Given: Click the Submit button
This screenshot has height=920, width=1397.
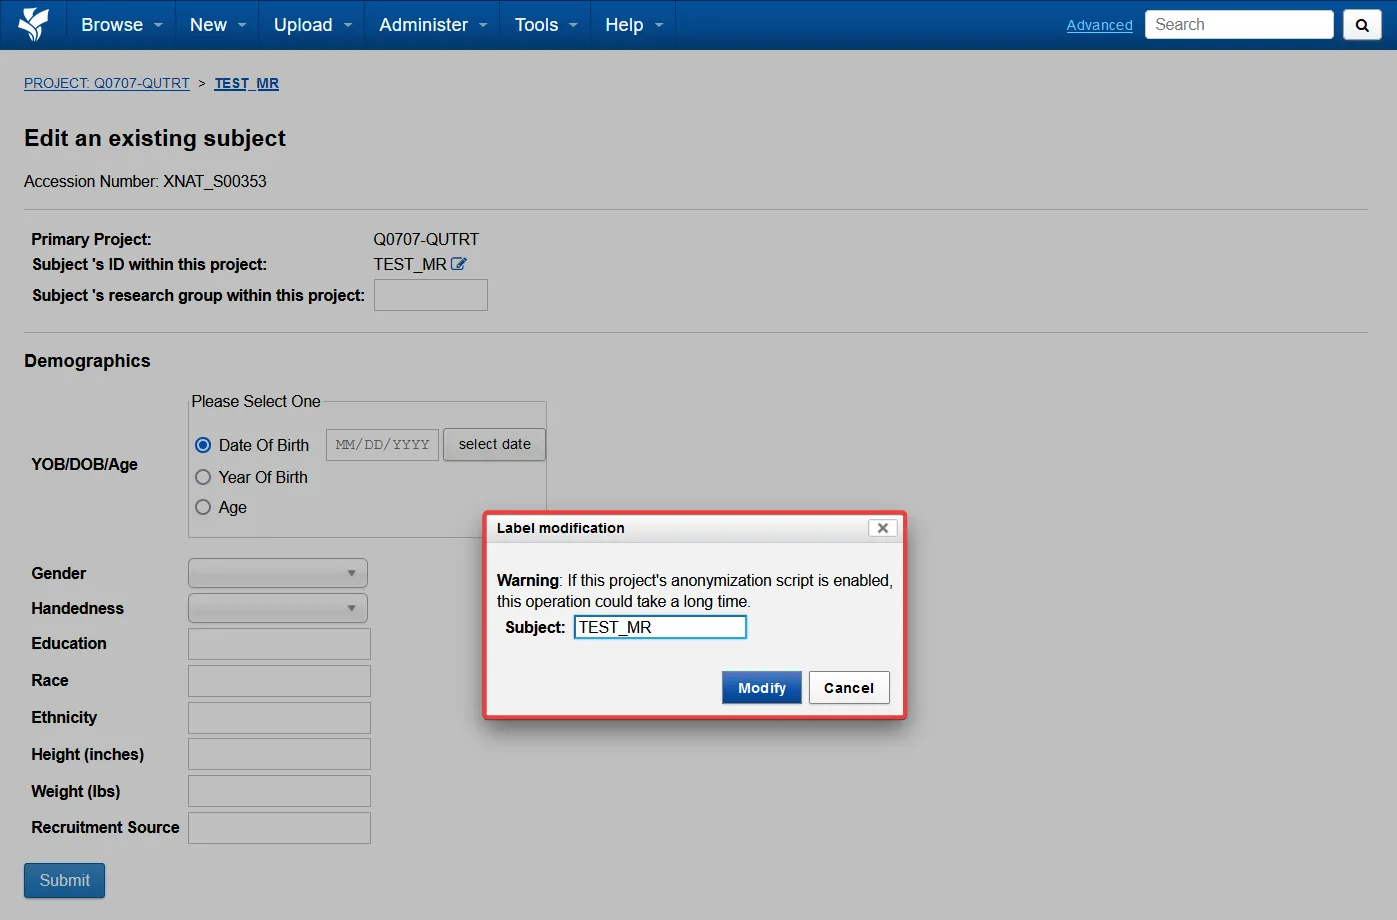Looking at the screenshot, I should (x=65, y=880).
